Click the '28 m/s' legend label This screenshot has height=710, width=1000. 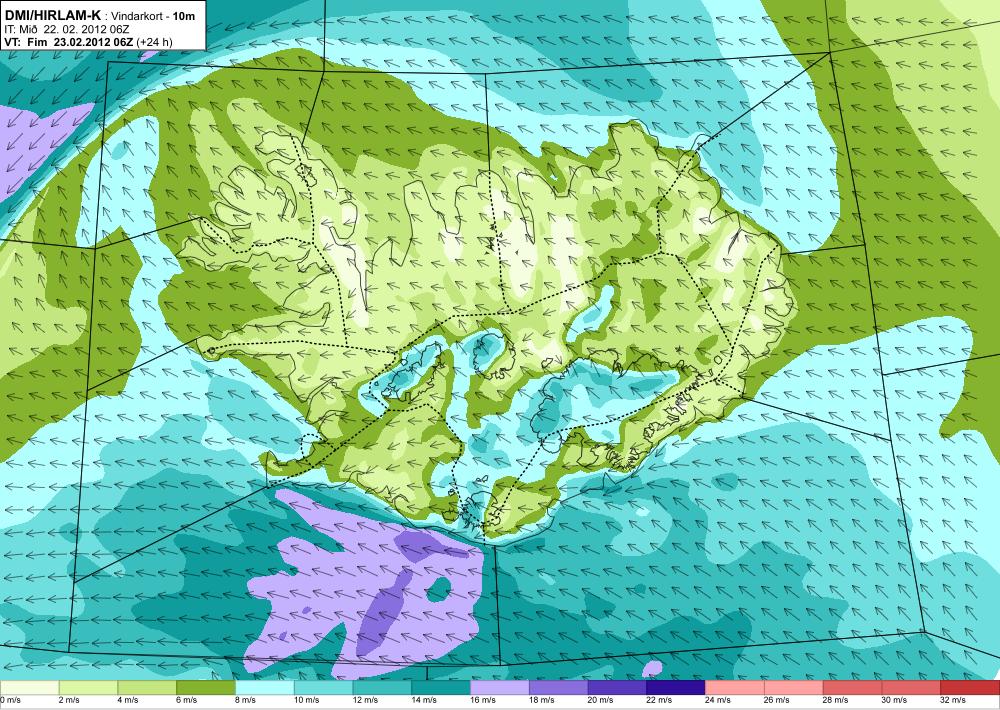836,700
